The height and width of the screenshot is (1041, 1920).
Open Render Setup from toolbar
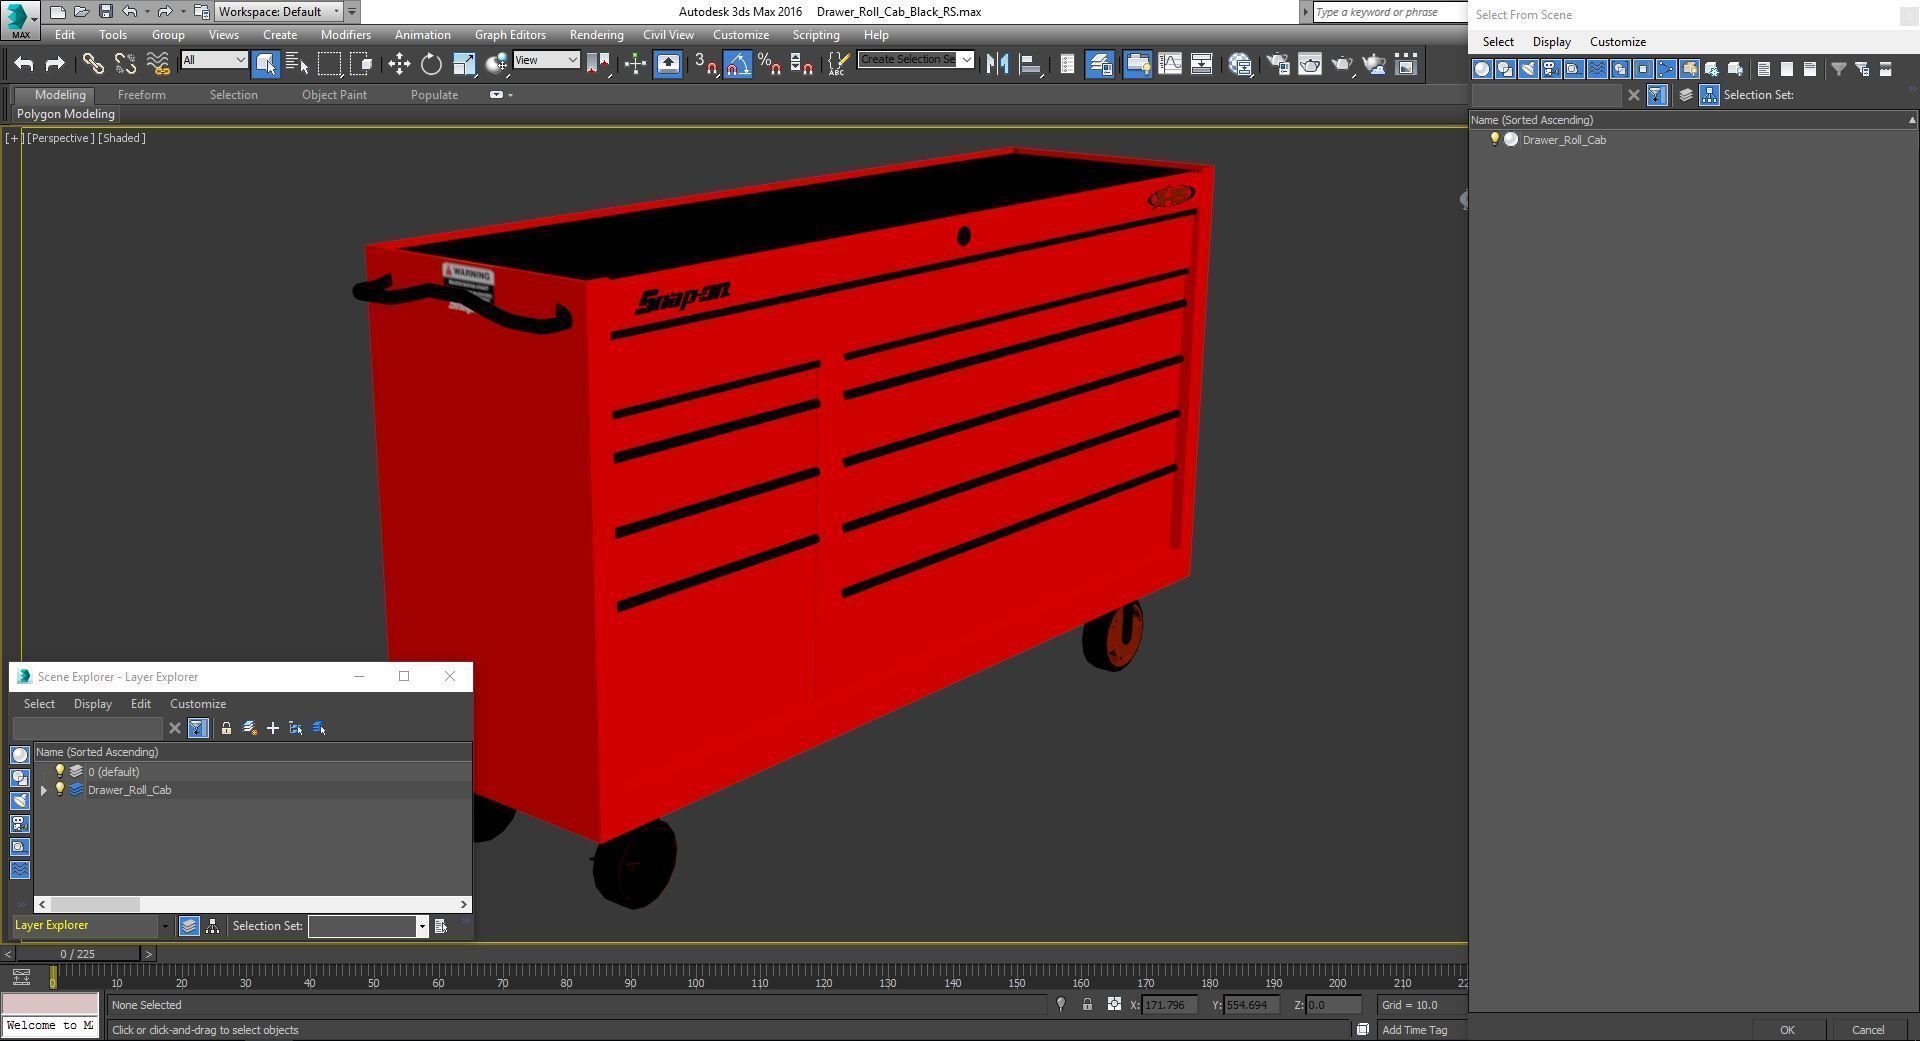pos(1278,64)
